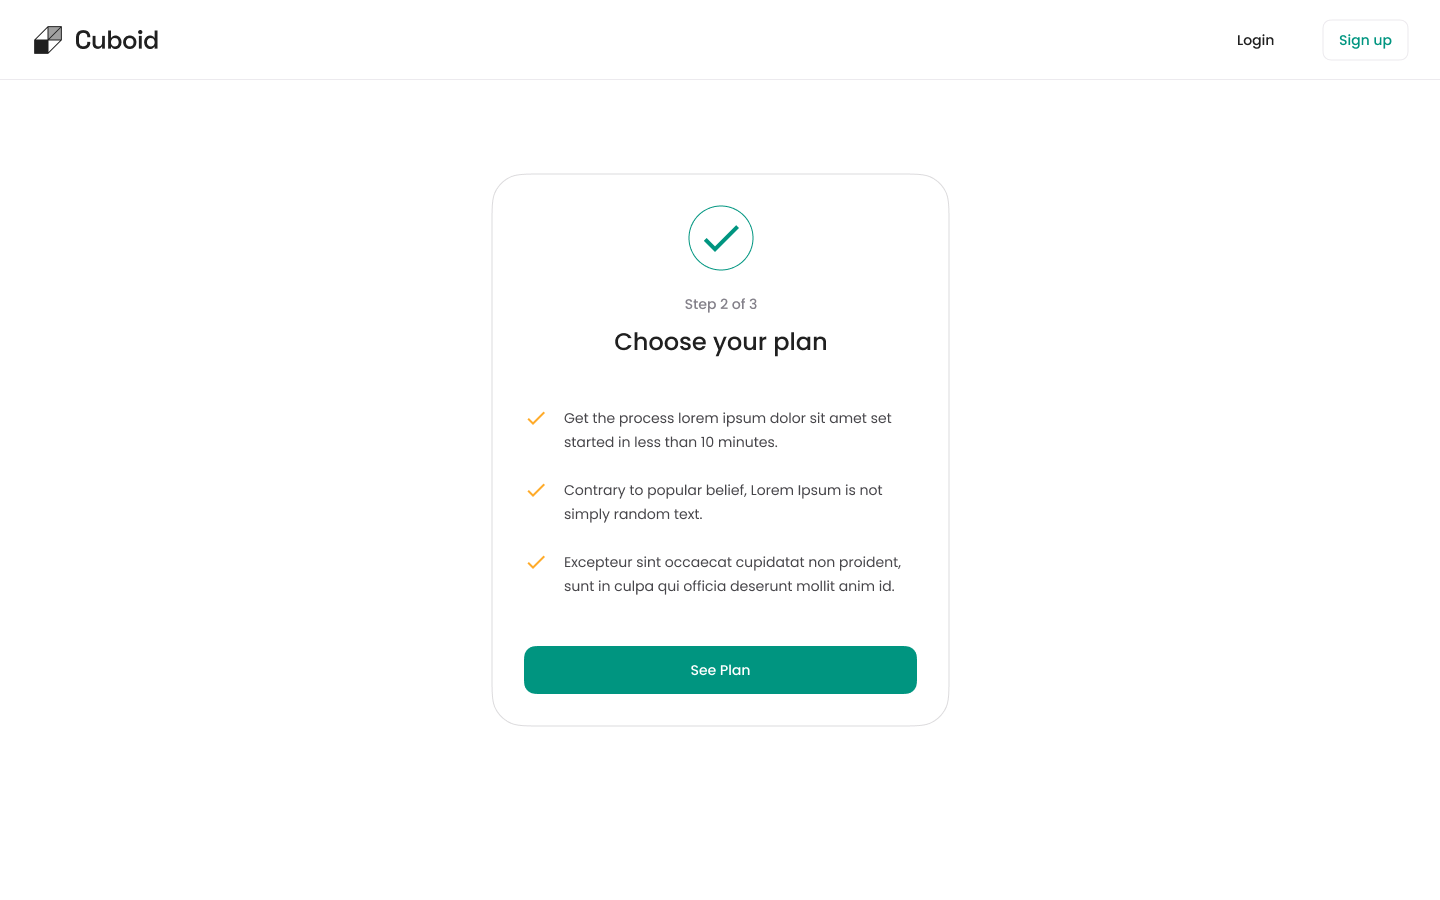Open the Login page from the header
The image size is (1440, 900).
(1255, 40)
